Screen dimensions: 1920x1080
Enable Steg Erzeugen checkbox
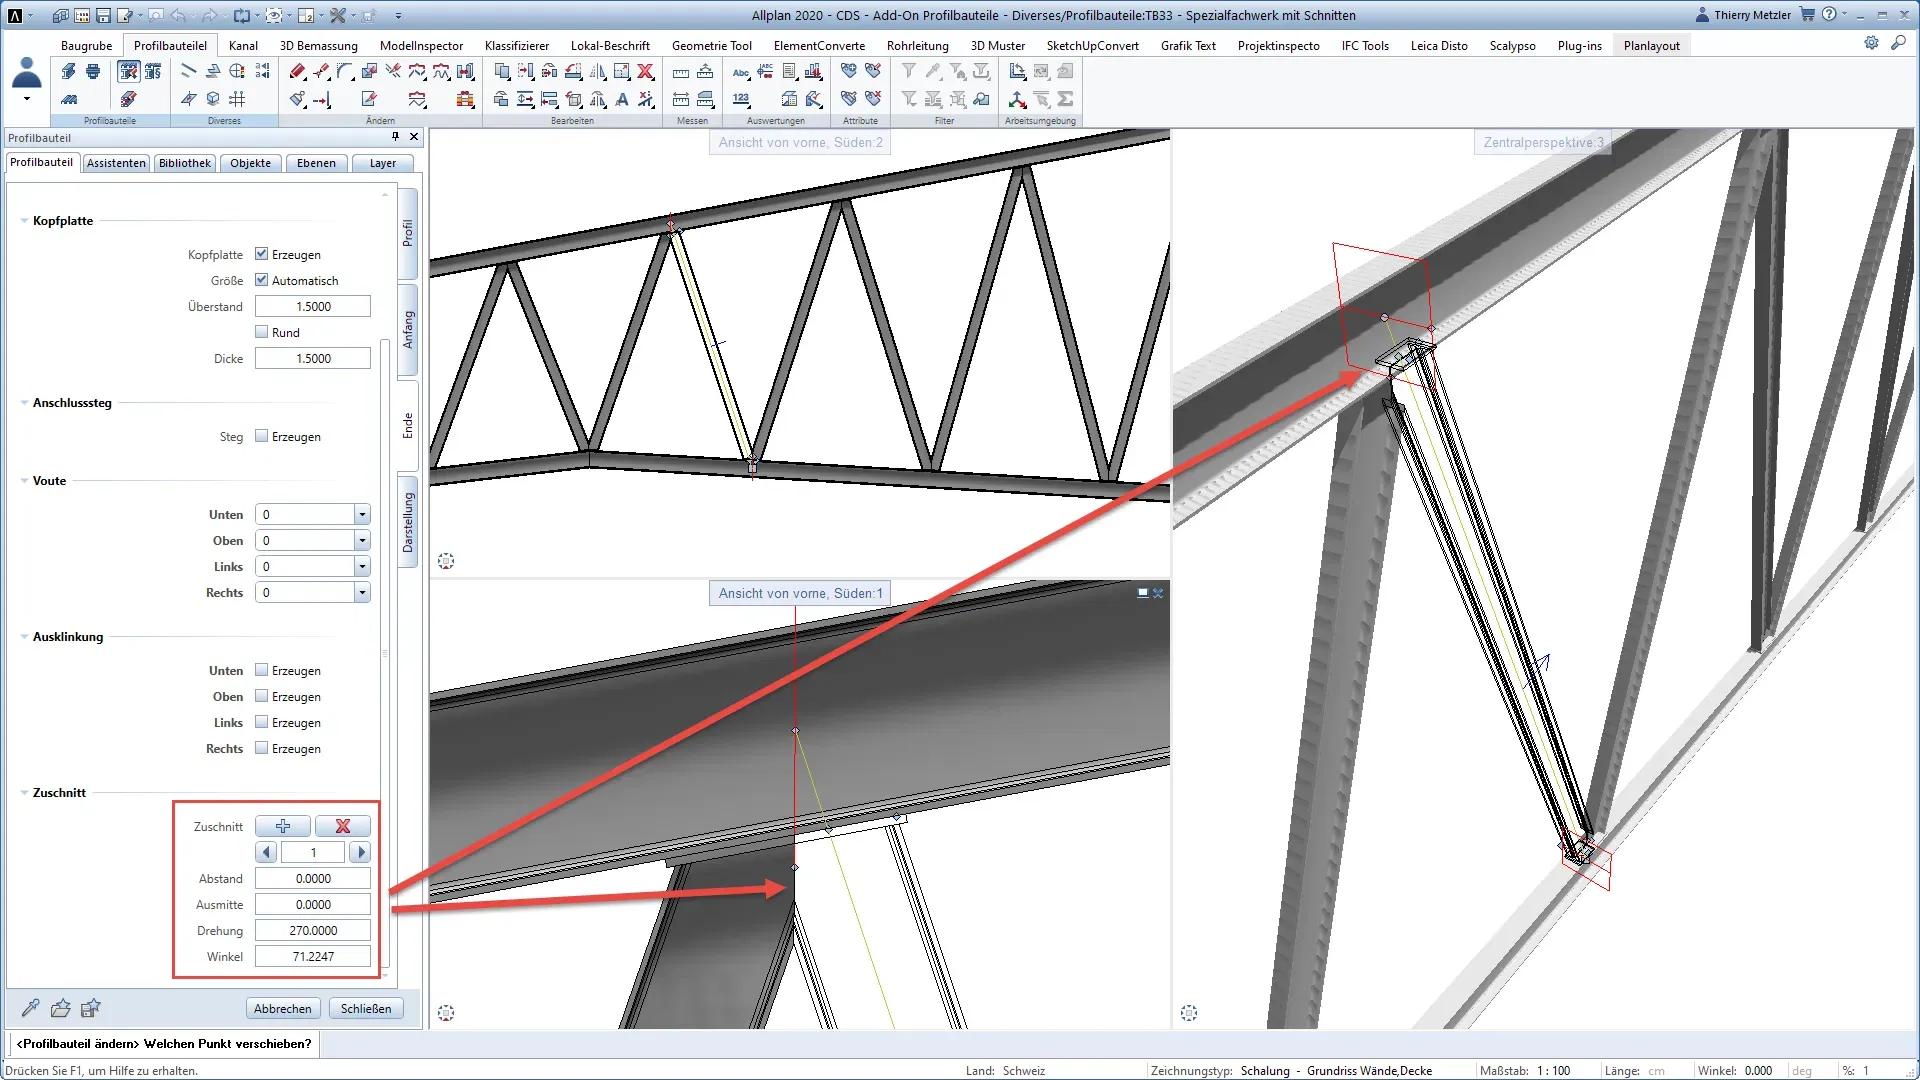click(x=262, y=436)
